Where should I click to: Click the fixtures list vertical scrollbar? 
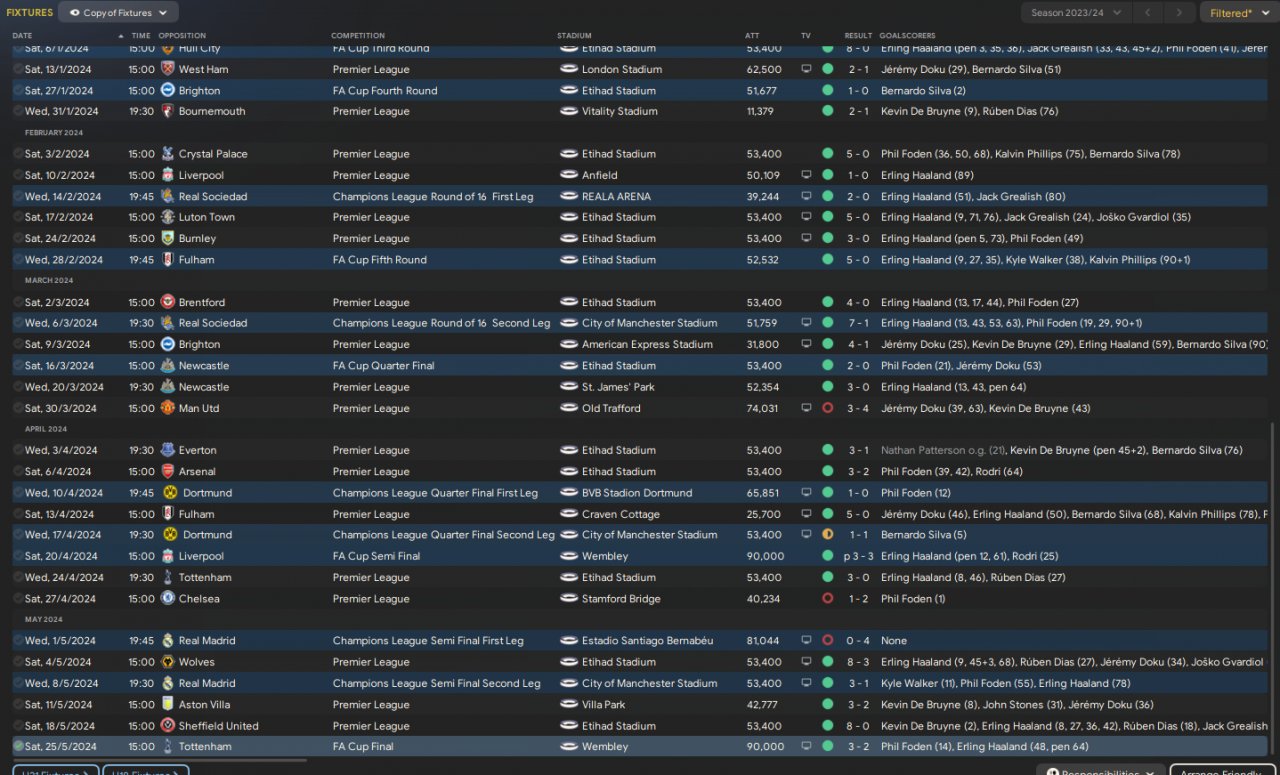click(x=1274, y=589)
